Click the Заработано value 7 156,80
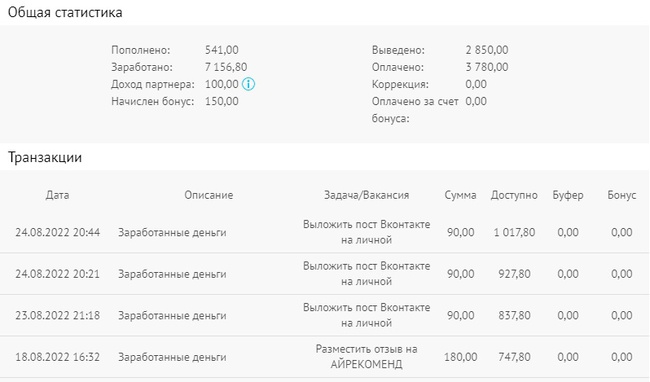 pyautogui.click(x=226, y=67)
